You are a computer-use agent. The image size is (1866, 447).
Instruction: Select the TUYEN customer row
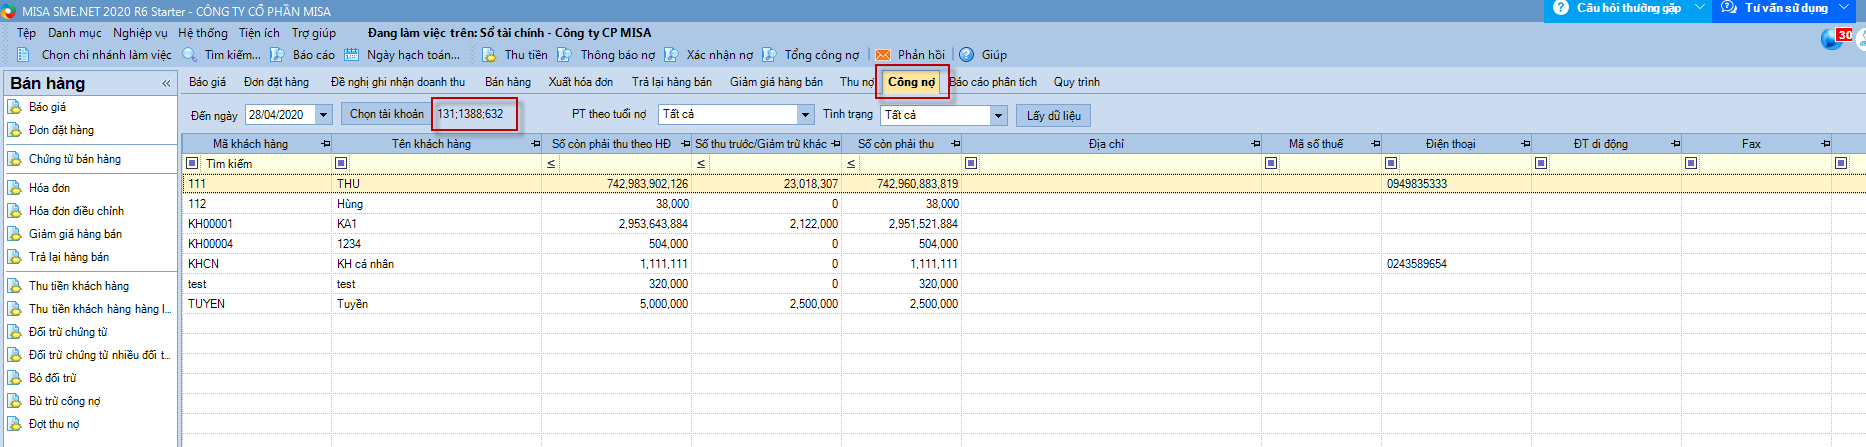pos(1024,304)
